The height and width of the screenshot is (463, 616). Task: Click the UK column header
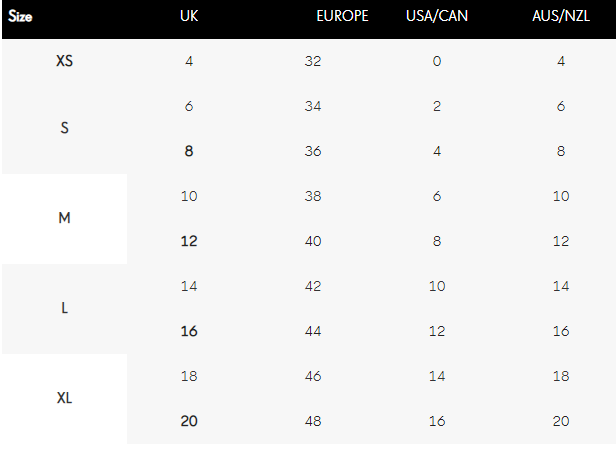(x=189, y=16)
